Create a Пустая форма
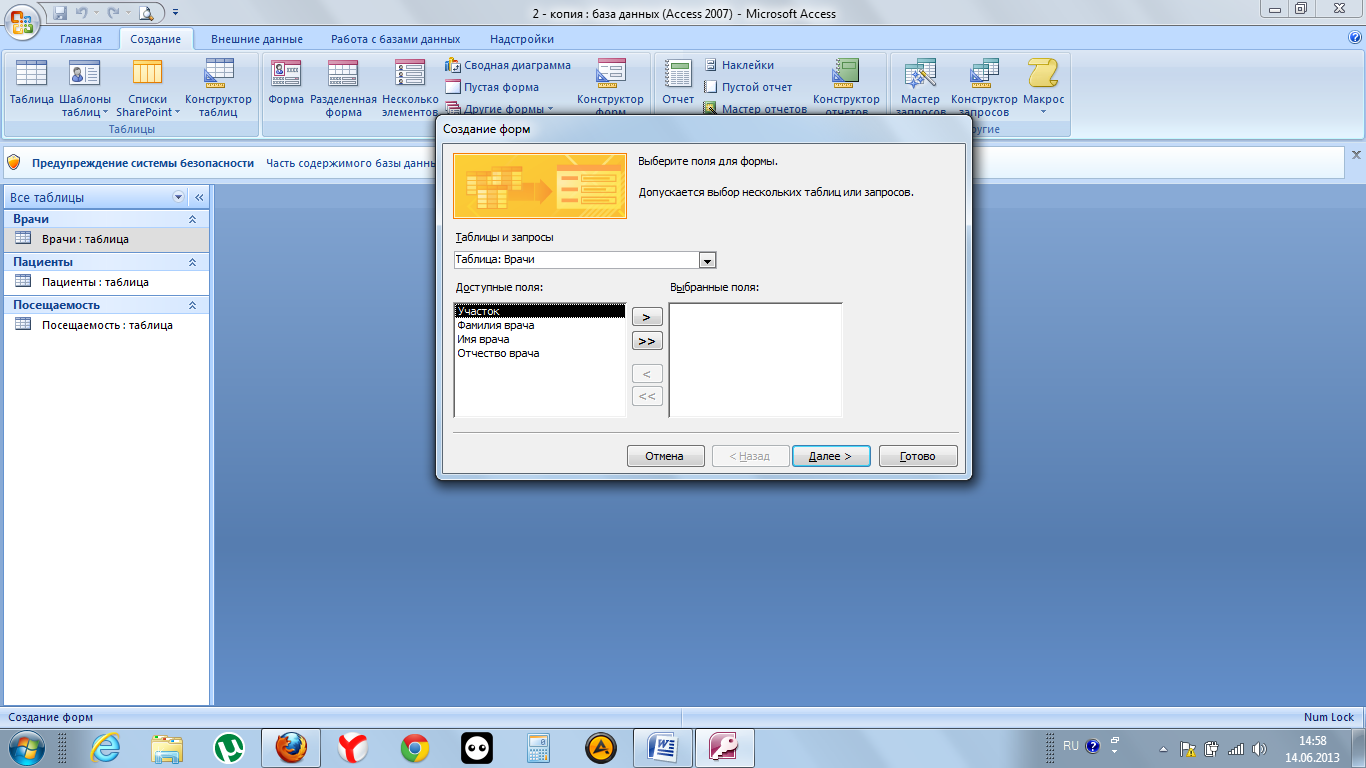 492,87
